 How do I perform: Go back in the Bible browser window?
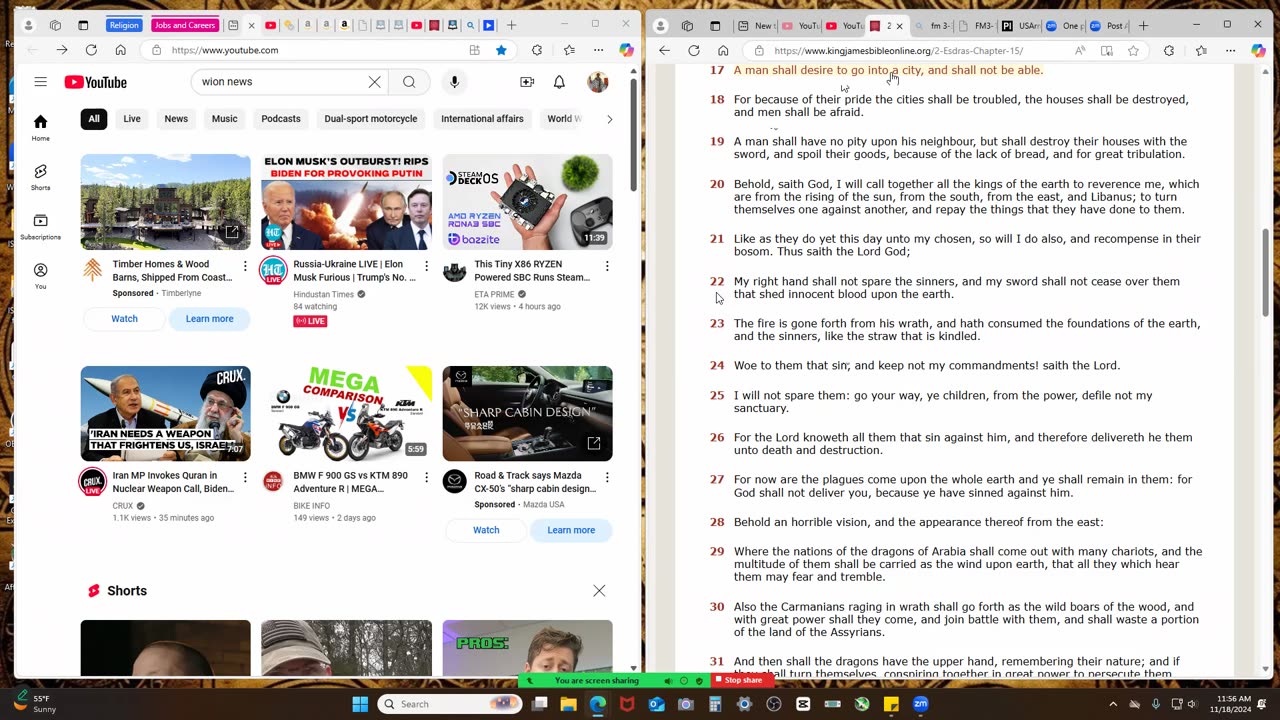pos(665,50)
